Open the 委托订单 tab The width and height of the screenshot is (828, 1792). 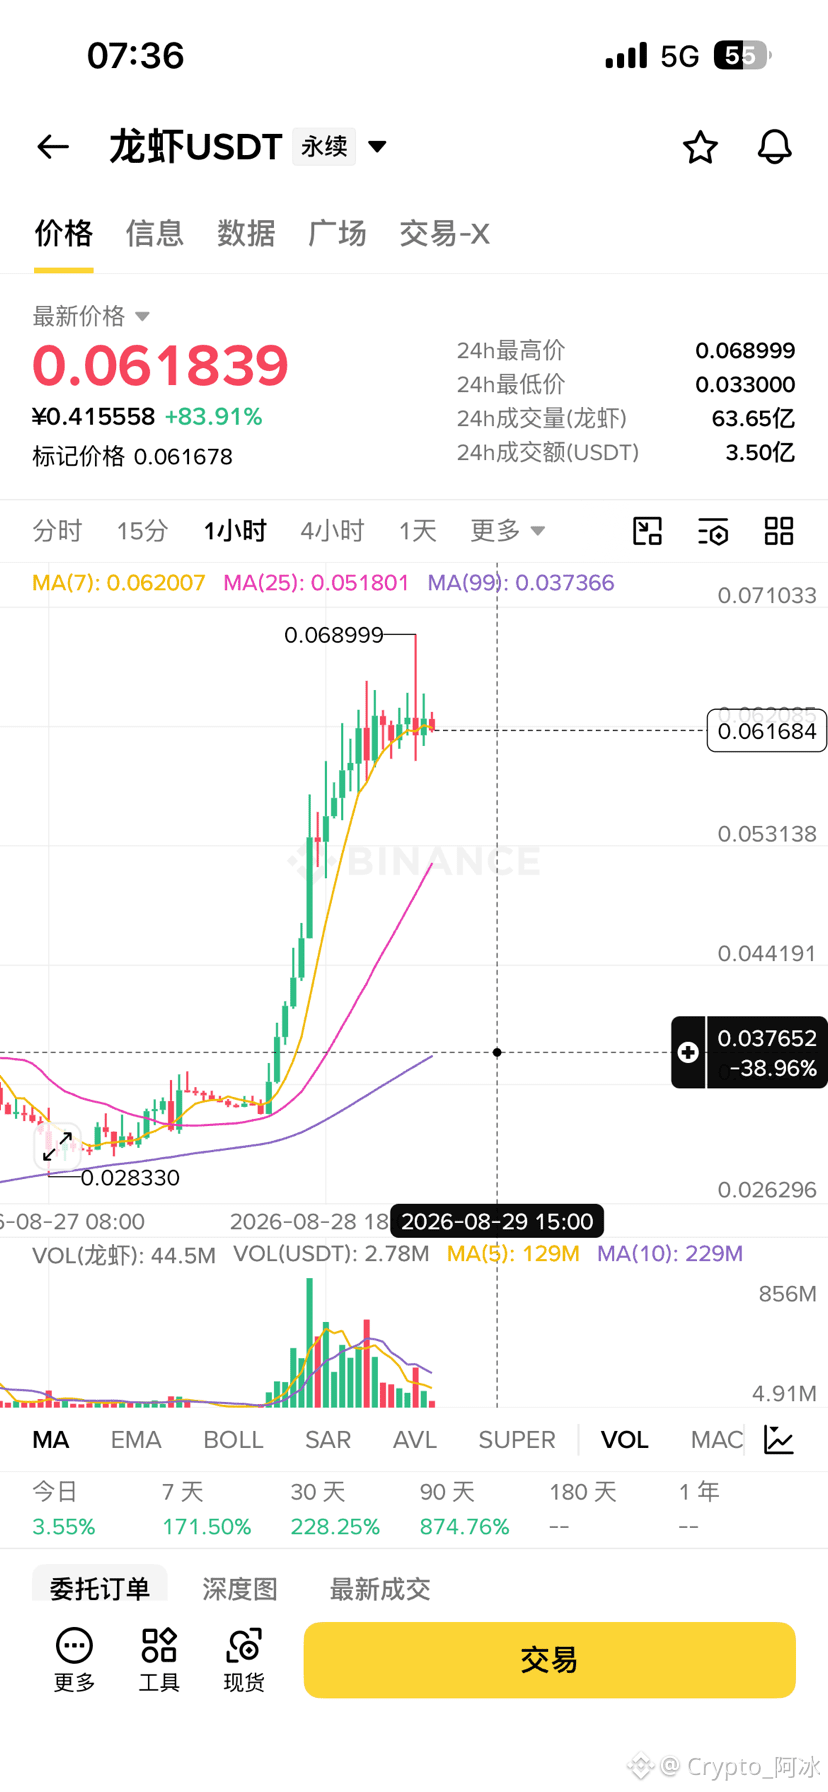pyautogui.click(x=100, y=1587)
